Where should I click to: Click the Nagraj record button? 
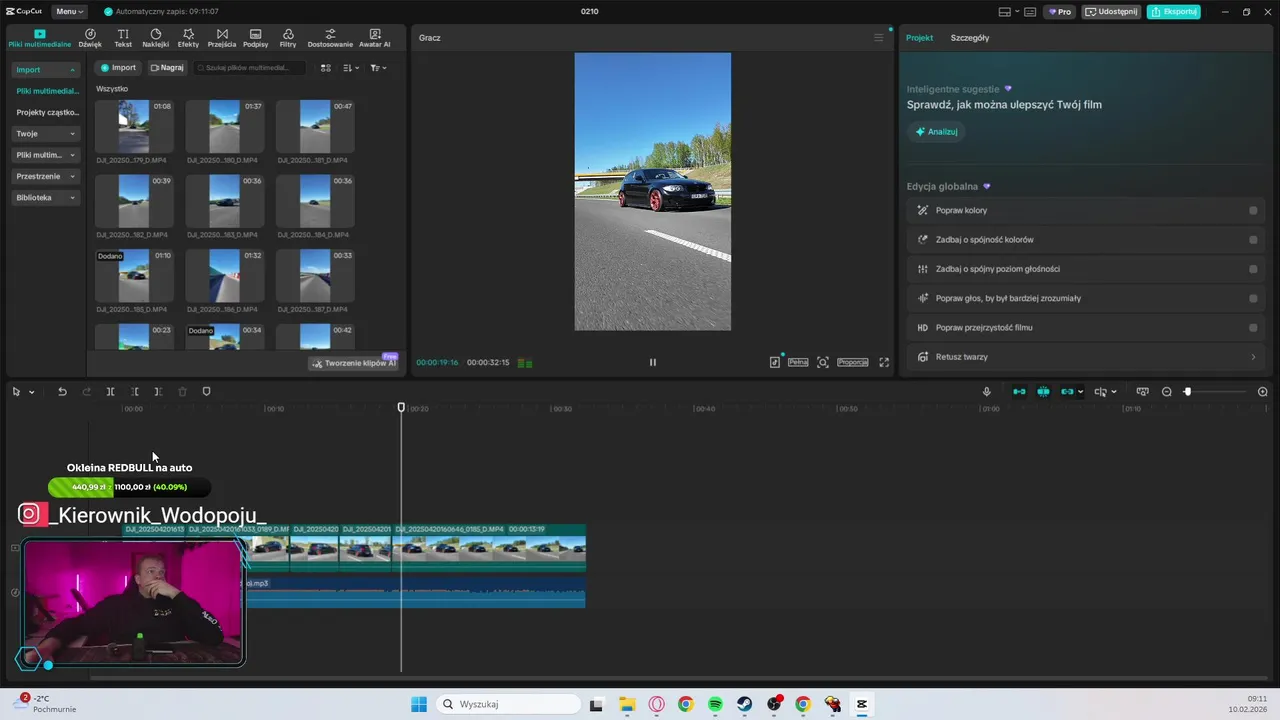[167, 68]
